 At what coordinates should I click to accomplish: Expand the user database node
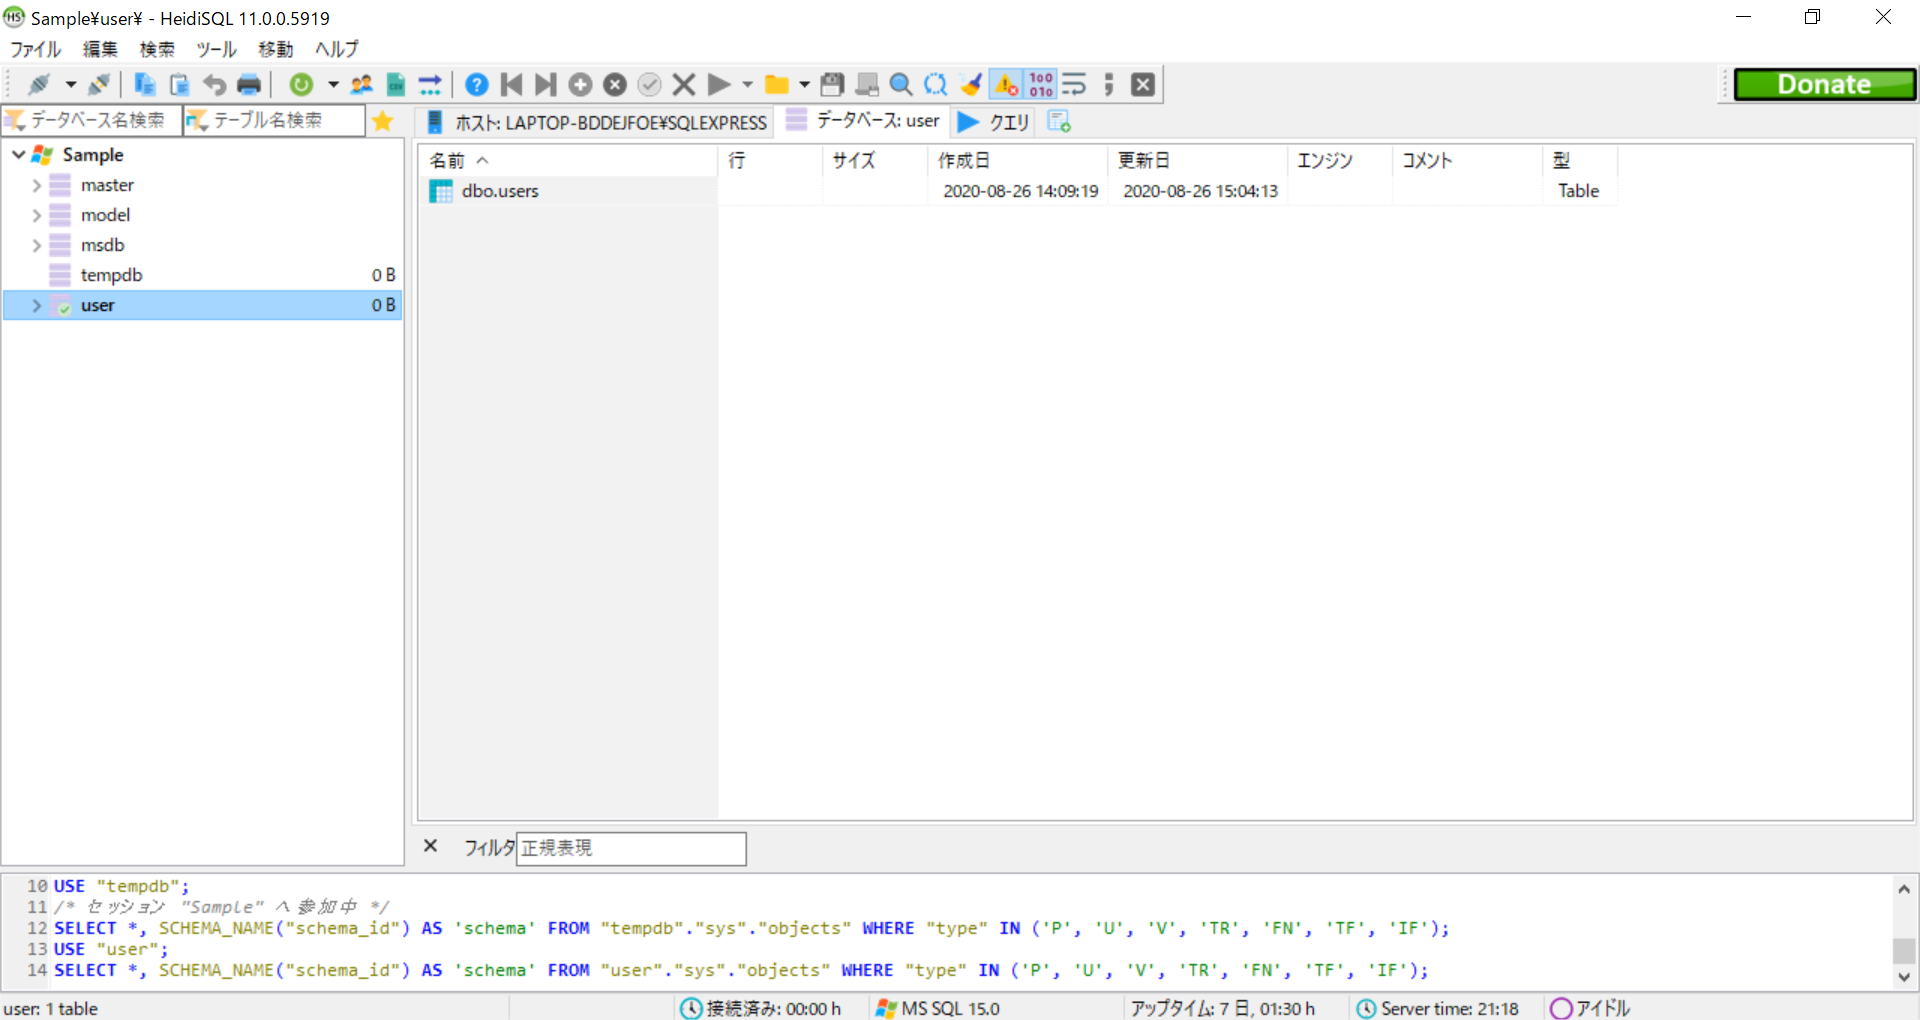tap(37, 306)
